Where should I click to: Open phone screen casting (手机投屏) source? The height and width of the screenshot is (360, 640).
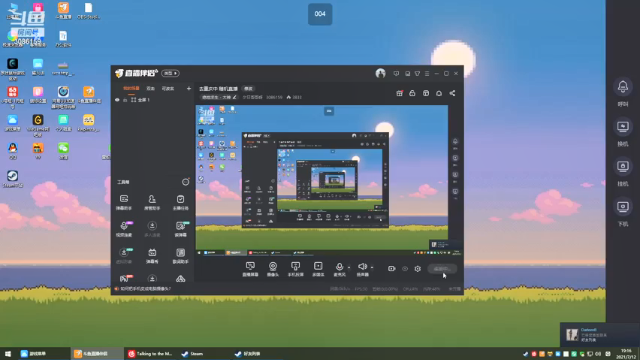[296, 269]
